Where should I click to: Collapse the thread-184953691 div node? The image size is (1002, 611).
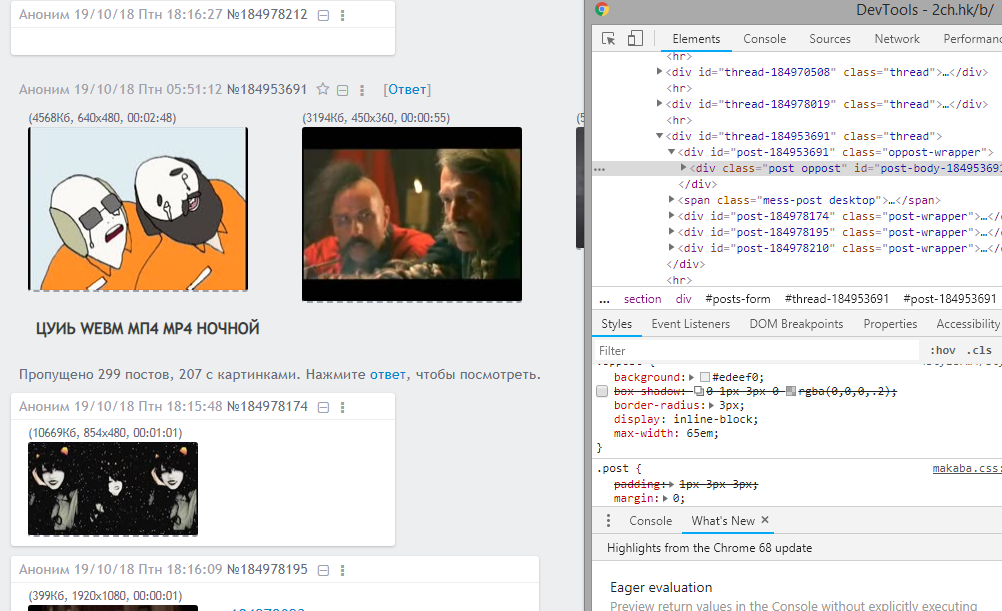pyautogui.click(x=659, y=135)
